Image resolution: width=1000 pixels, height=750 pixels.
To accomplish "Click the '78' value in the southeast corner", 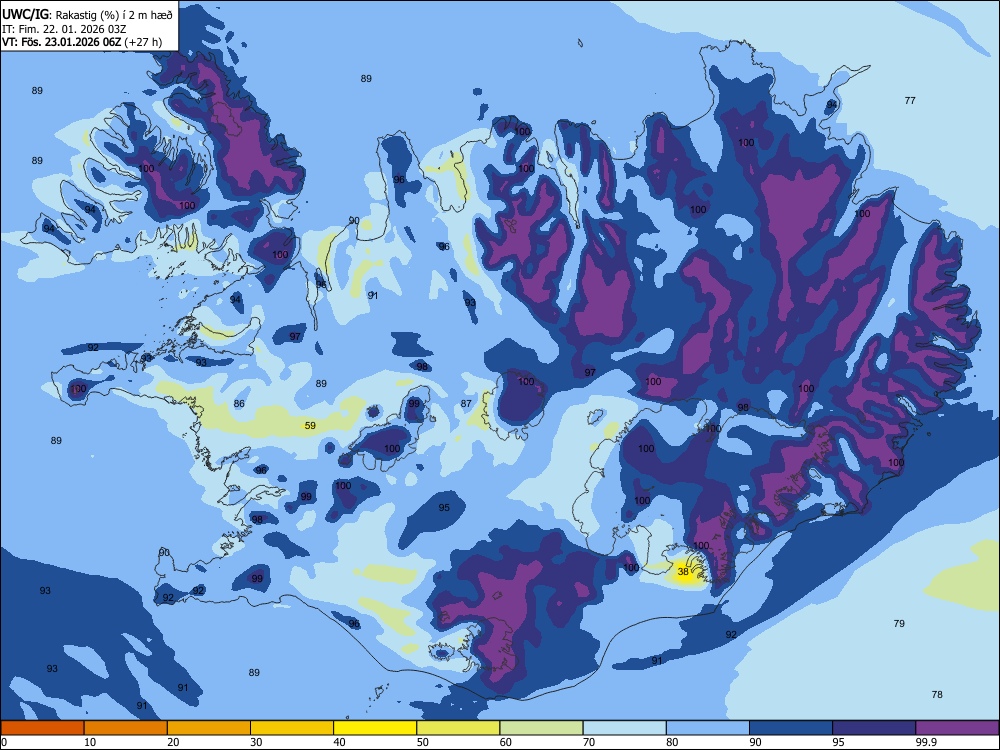I will tap(937, 695).
